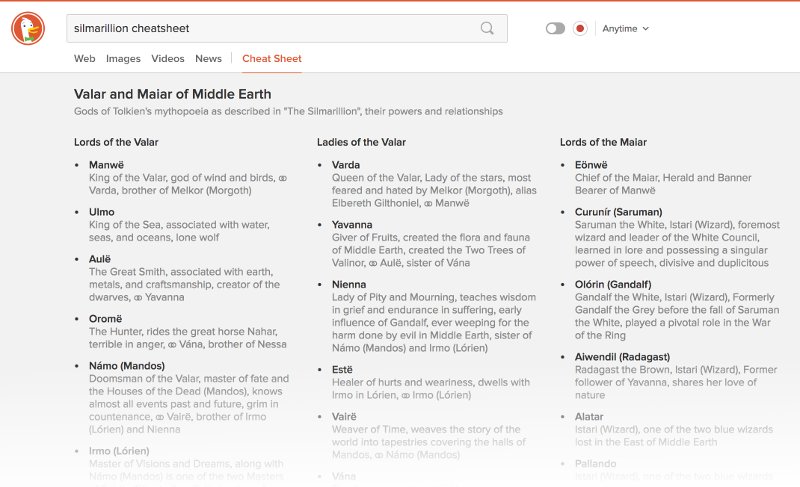Toggle the region switch off/on

pos(555,29)
